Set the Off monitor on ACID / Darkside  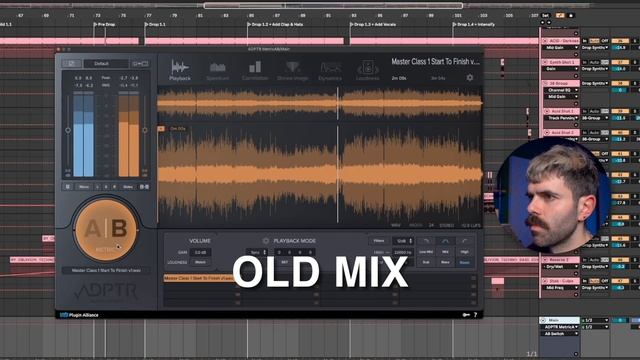point(605,41)
